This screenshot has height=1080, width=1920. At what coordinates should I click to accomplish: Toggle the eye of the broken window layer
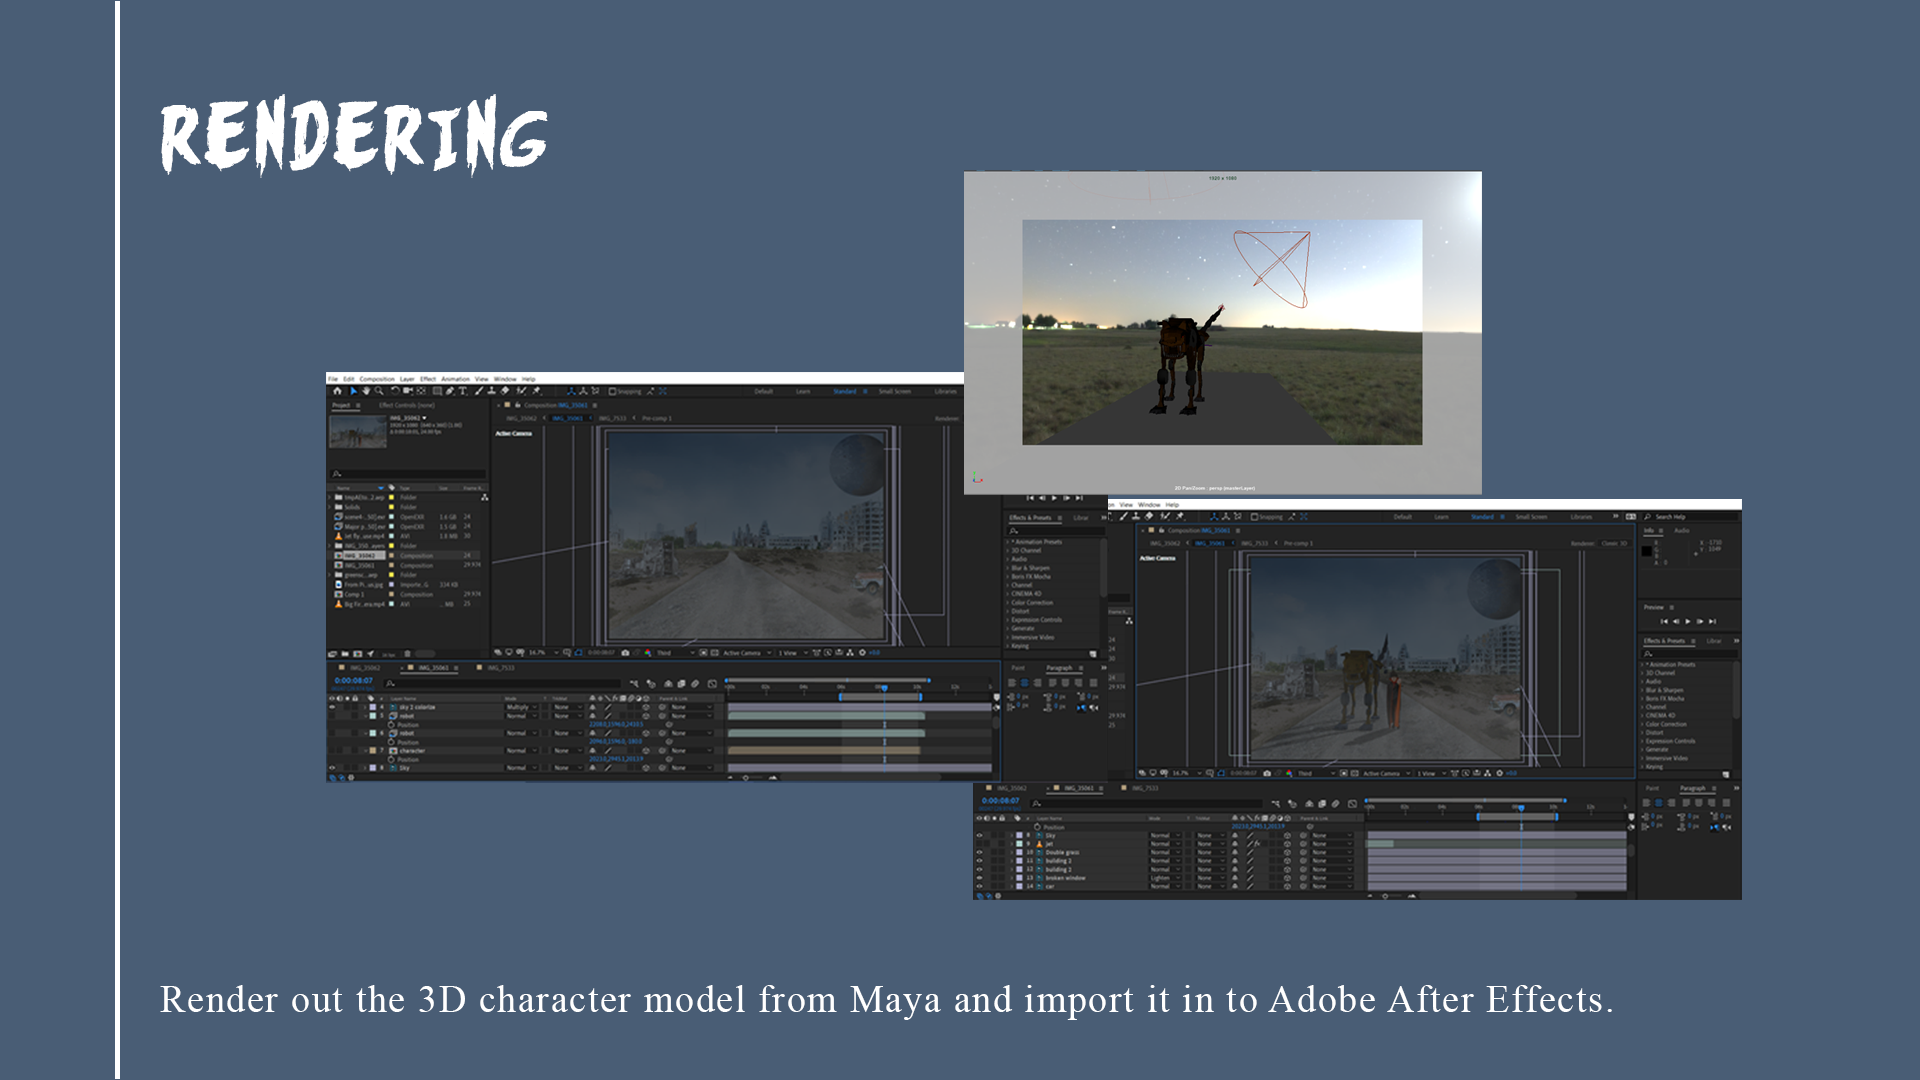[980, 878]
